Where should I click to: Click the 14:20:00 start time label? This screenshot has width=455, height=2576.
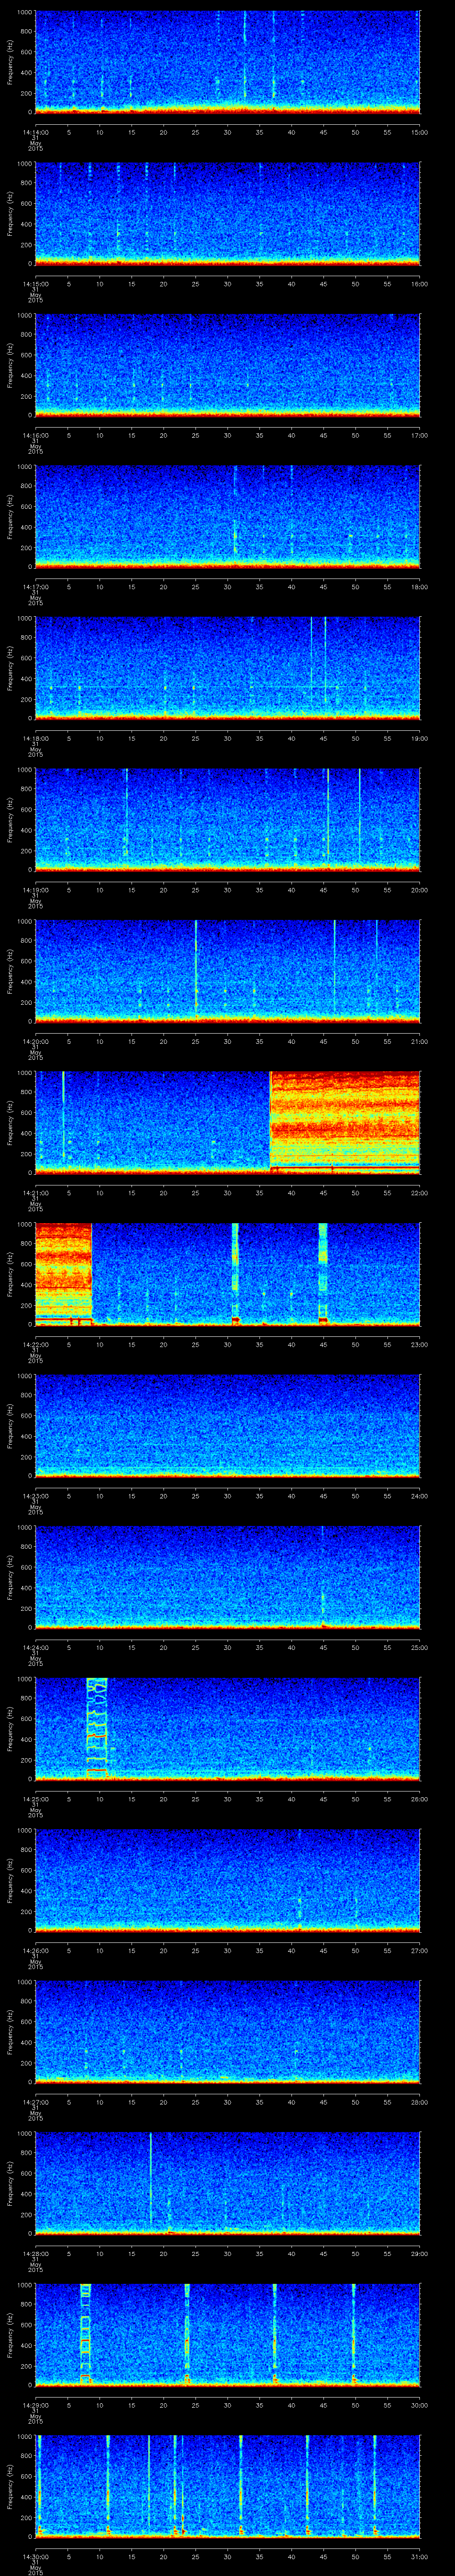coord(35,1041)
